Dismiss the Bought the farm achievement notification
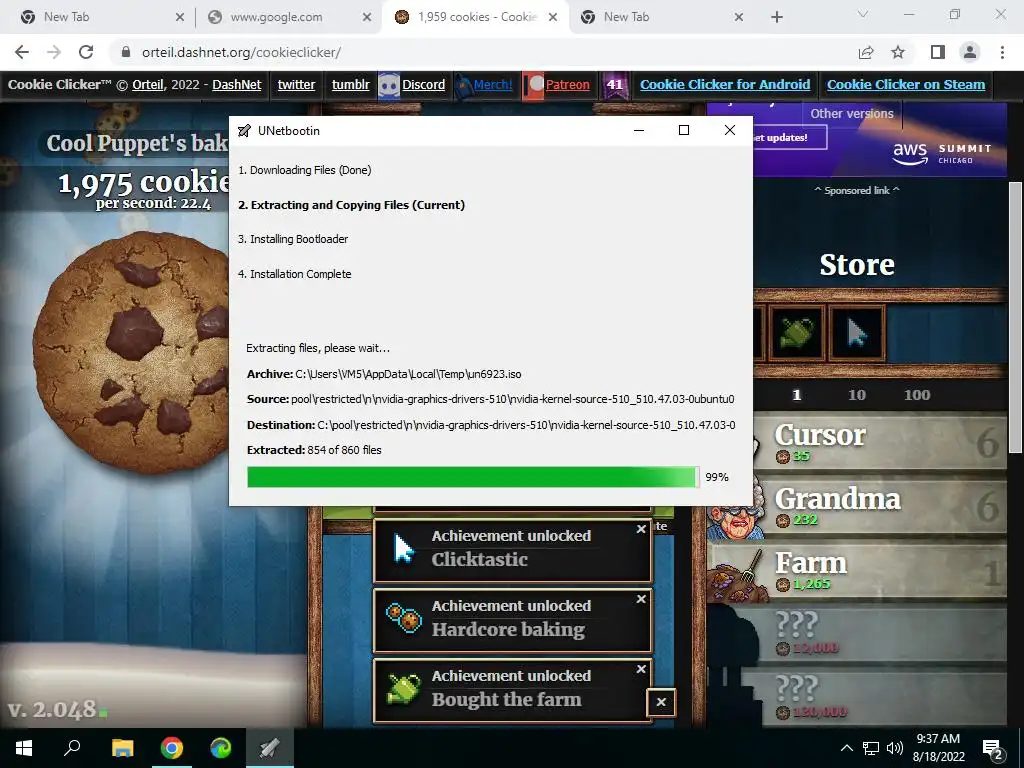 point(641,669)
